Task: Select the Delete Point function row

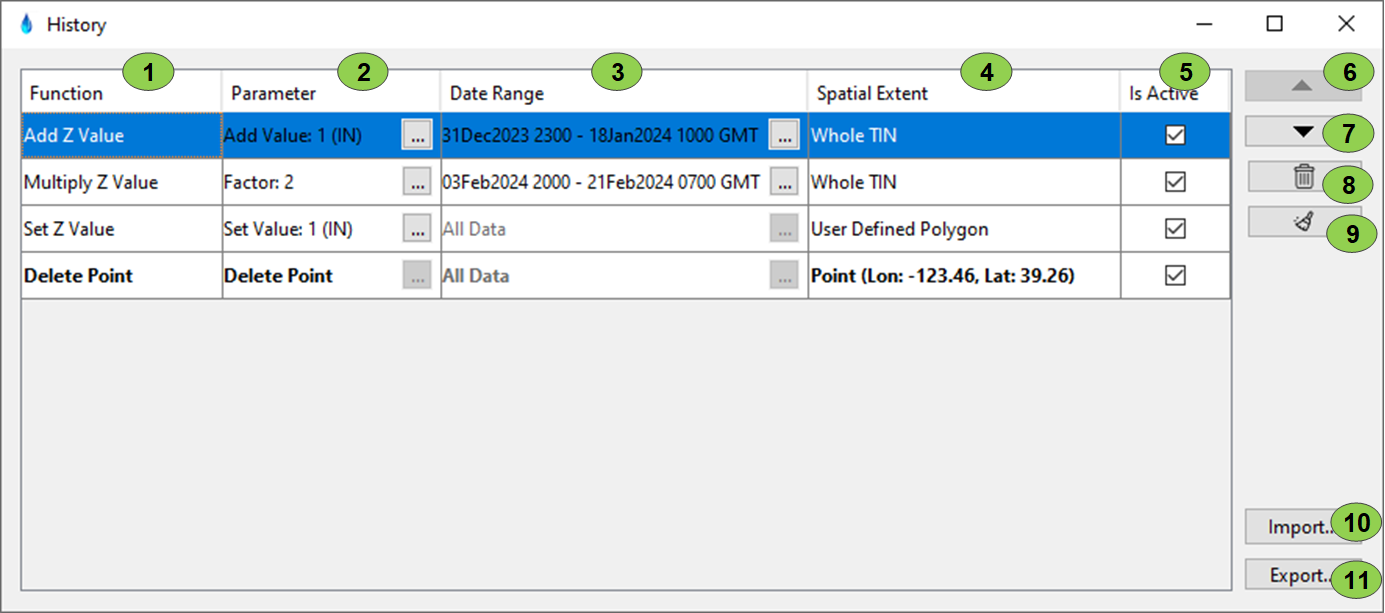Action: click(79, 276)
